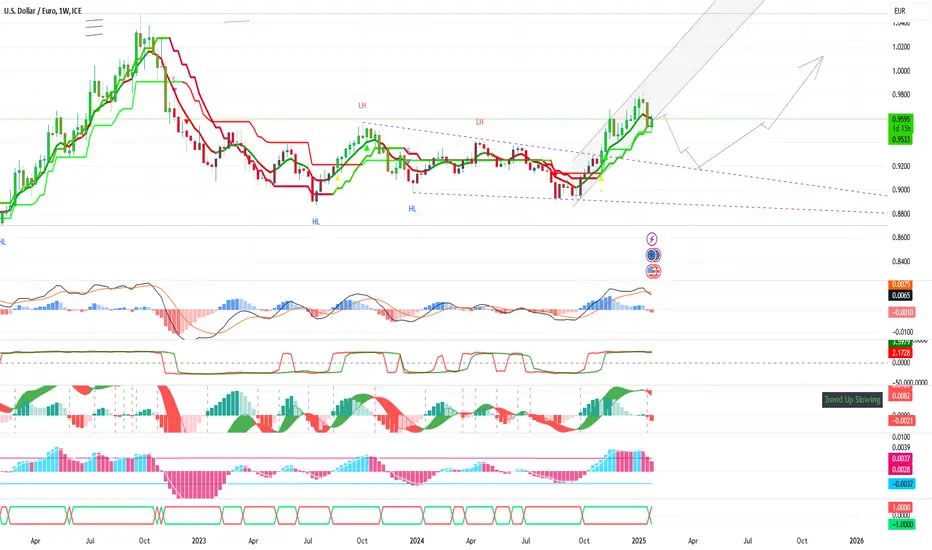Click the 0.9200 price scale value
Image resolution: width=932 pixels, height=550 pixels.
[x=901, y=166]
